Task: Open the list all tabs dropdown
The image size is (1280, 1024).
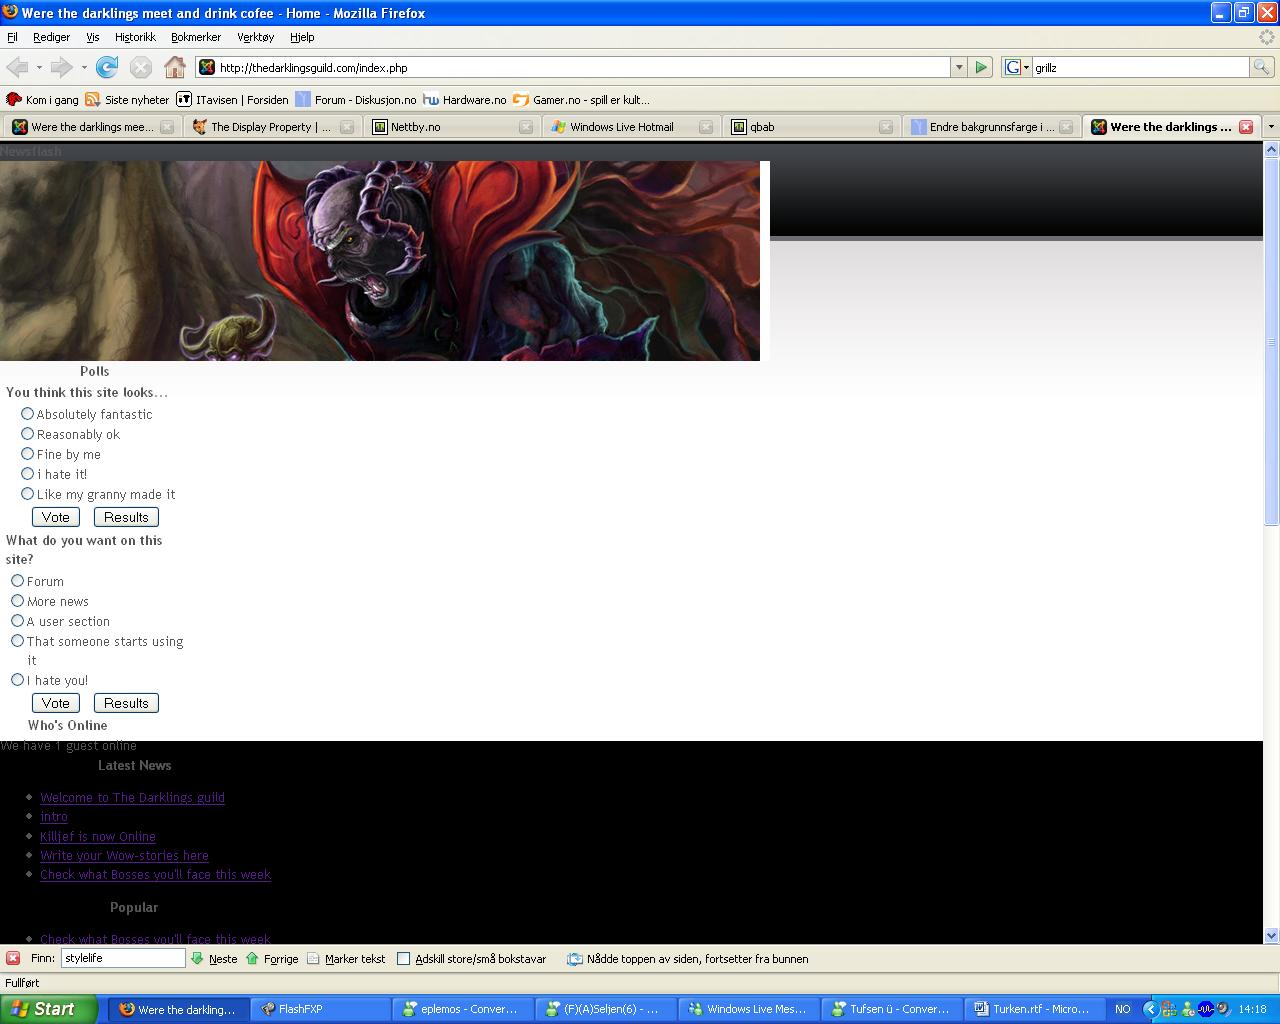Action: (x=1271, y=127)
